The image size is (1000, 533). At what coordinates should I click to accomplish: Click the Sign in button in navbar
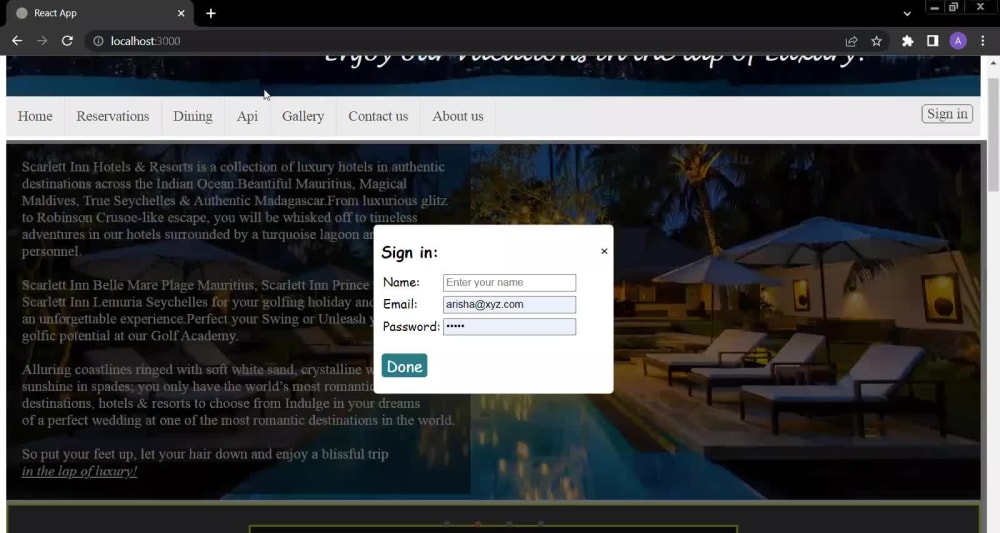pyautogui.click(x=947, y=113)
